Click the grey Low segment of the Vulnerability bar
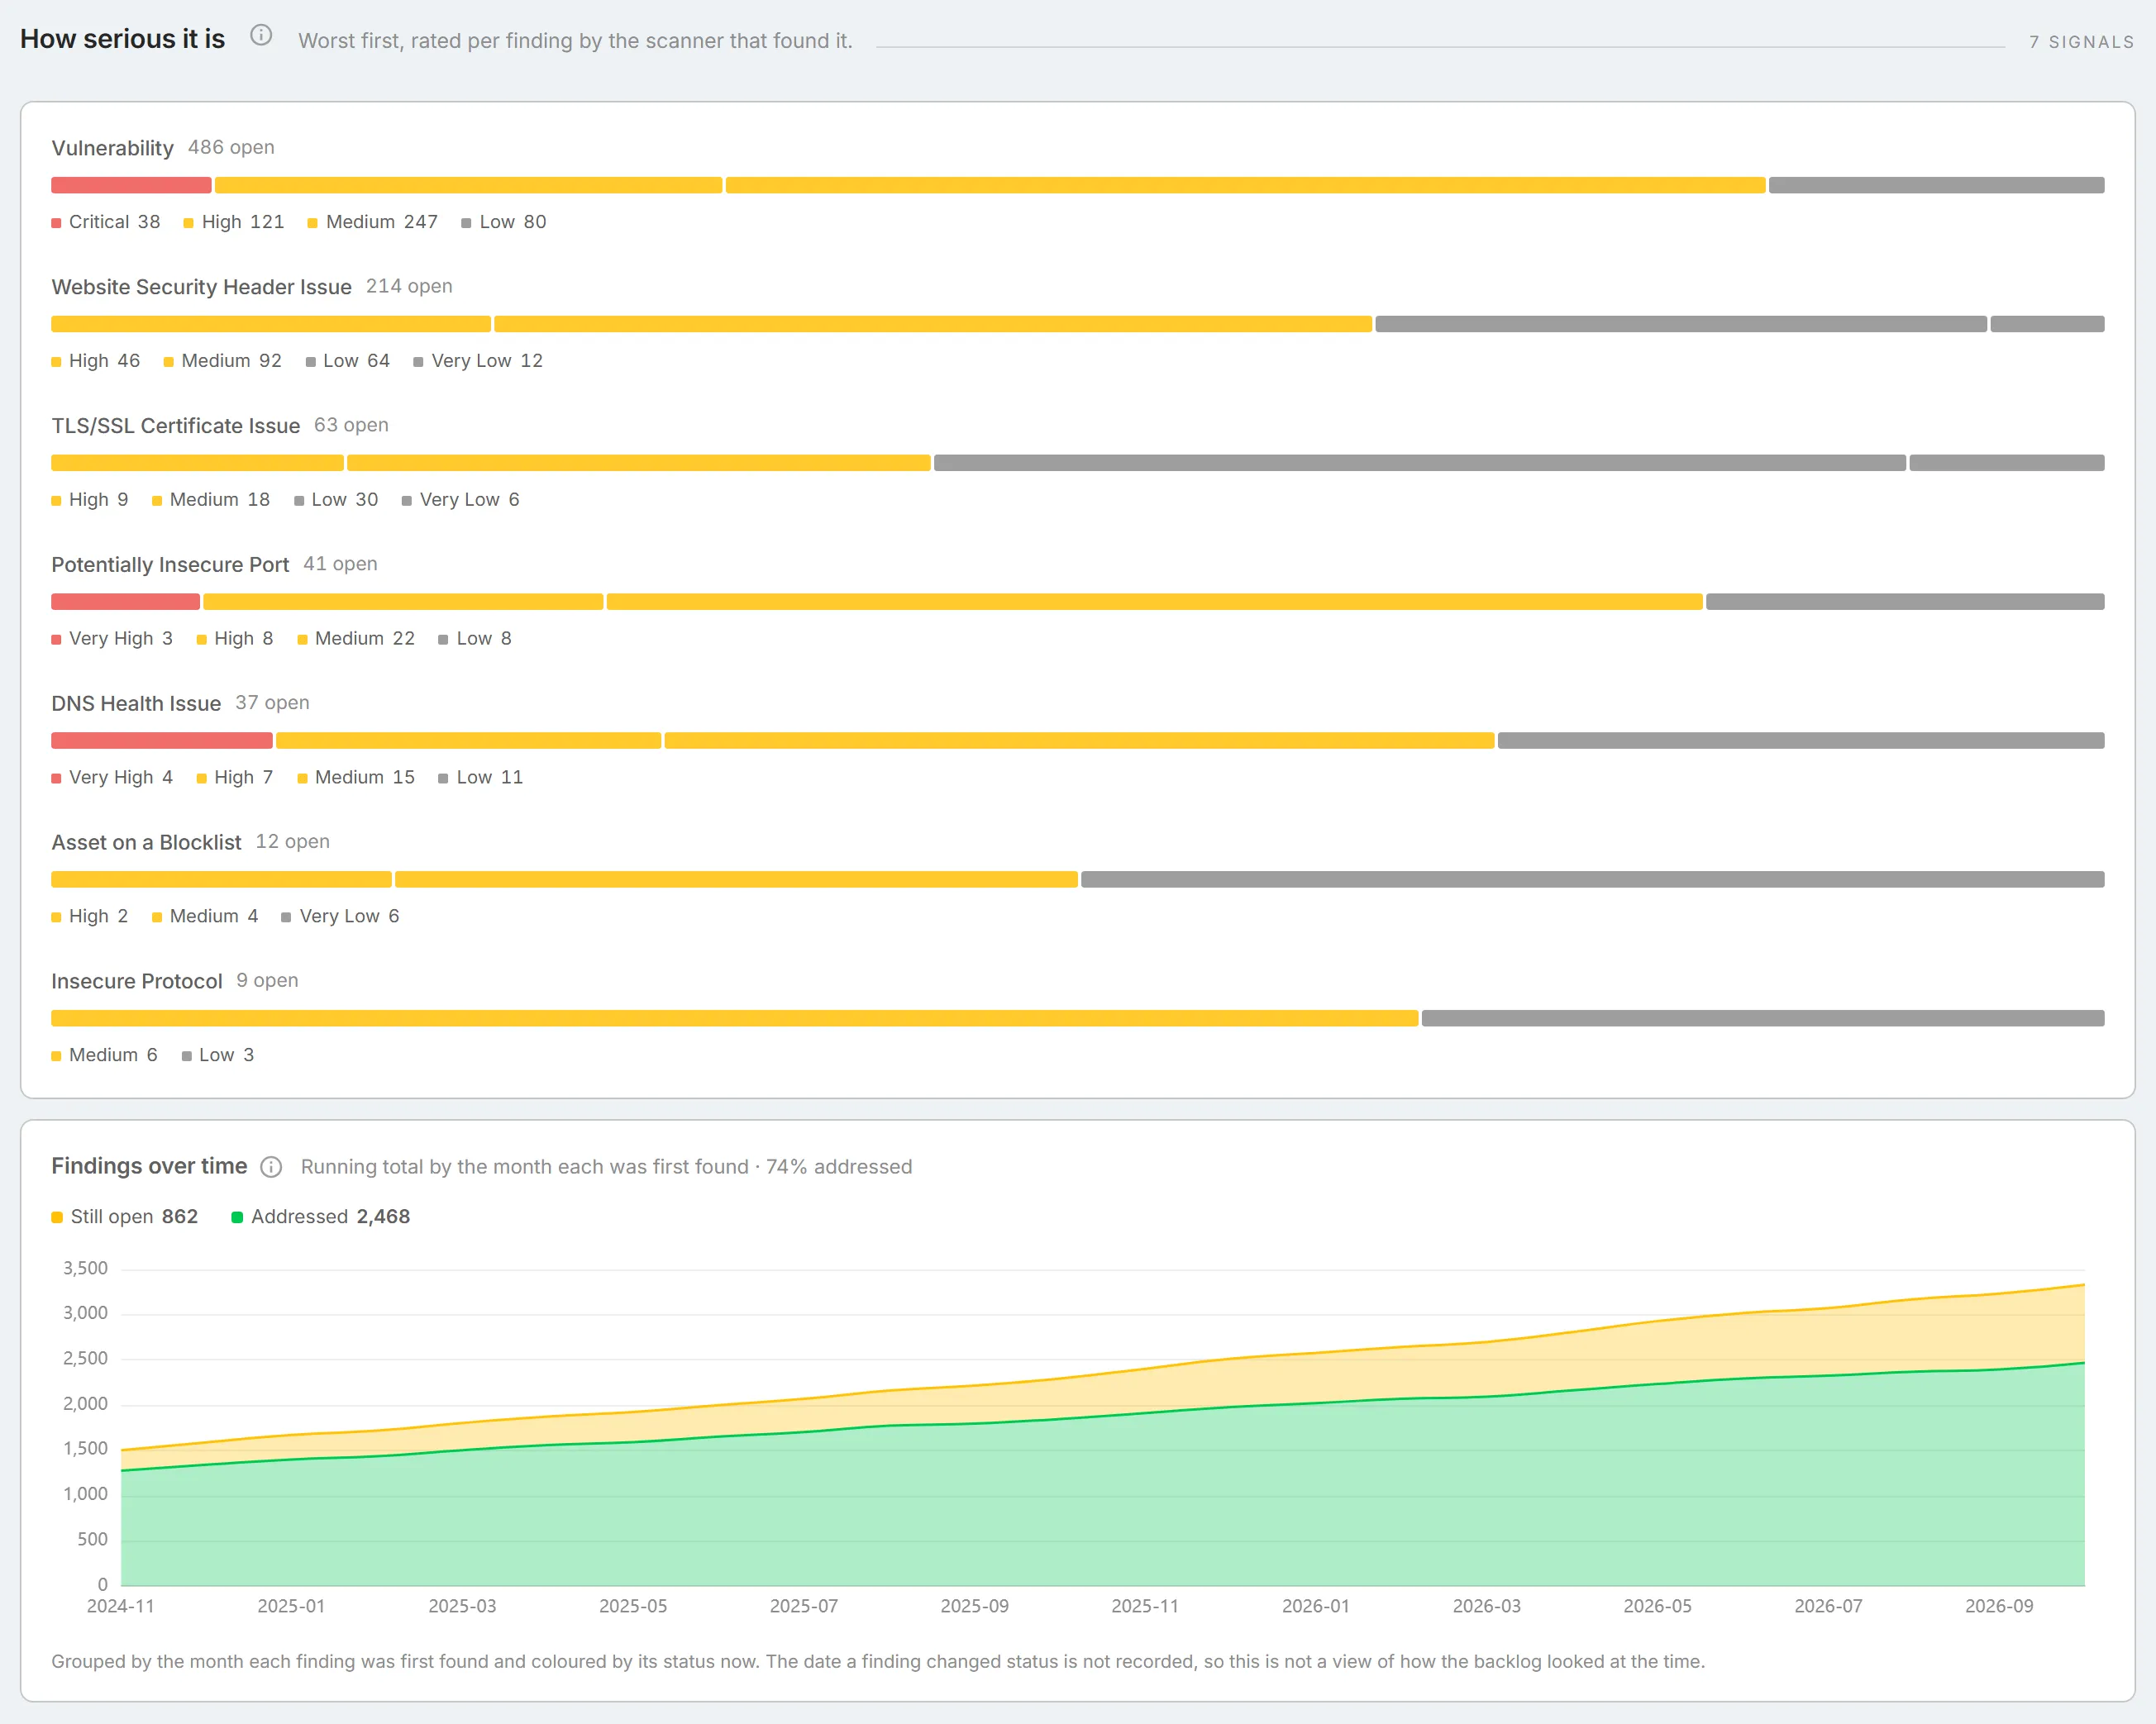Viewport: 2156px width, 1724px height. pos(1936,185)
